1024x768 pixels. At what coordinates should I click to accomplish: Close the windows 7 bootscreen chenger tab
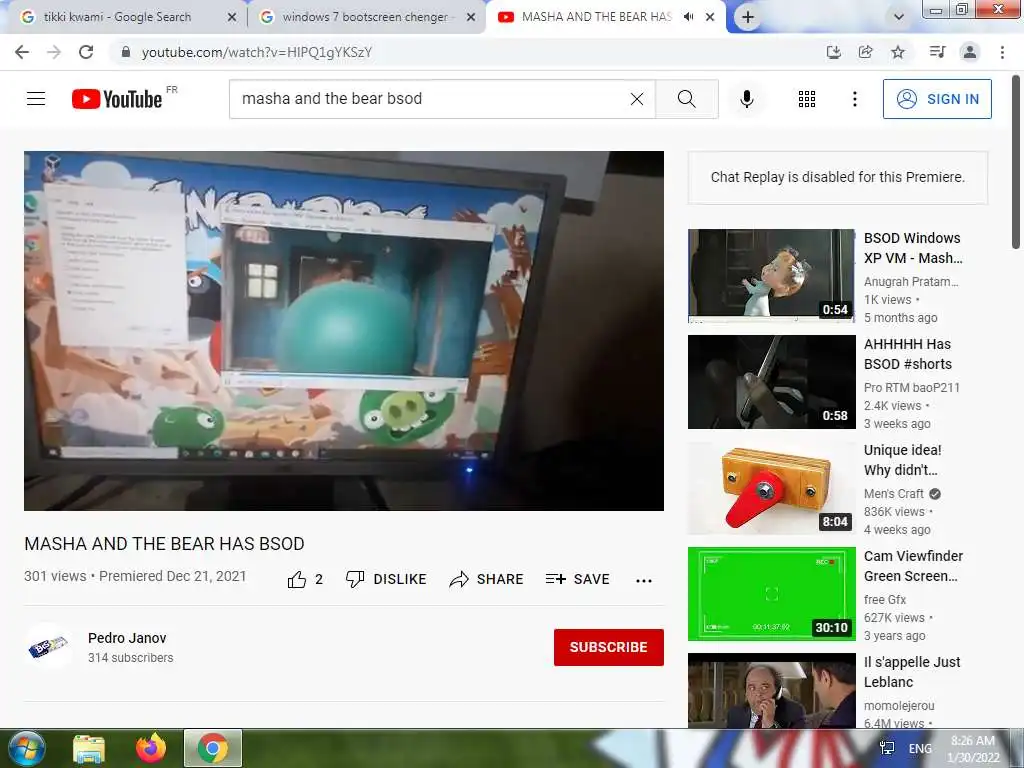point(471,18)
